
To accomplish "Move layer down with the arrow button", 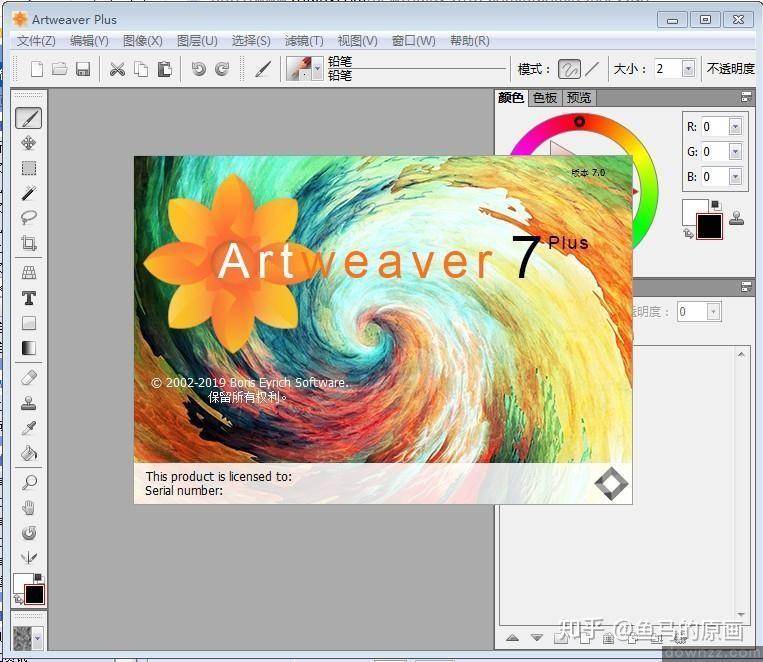I will click(x=537, y=638).
